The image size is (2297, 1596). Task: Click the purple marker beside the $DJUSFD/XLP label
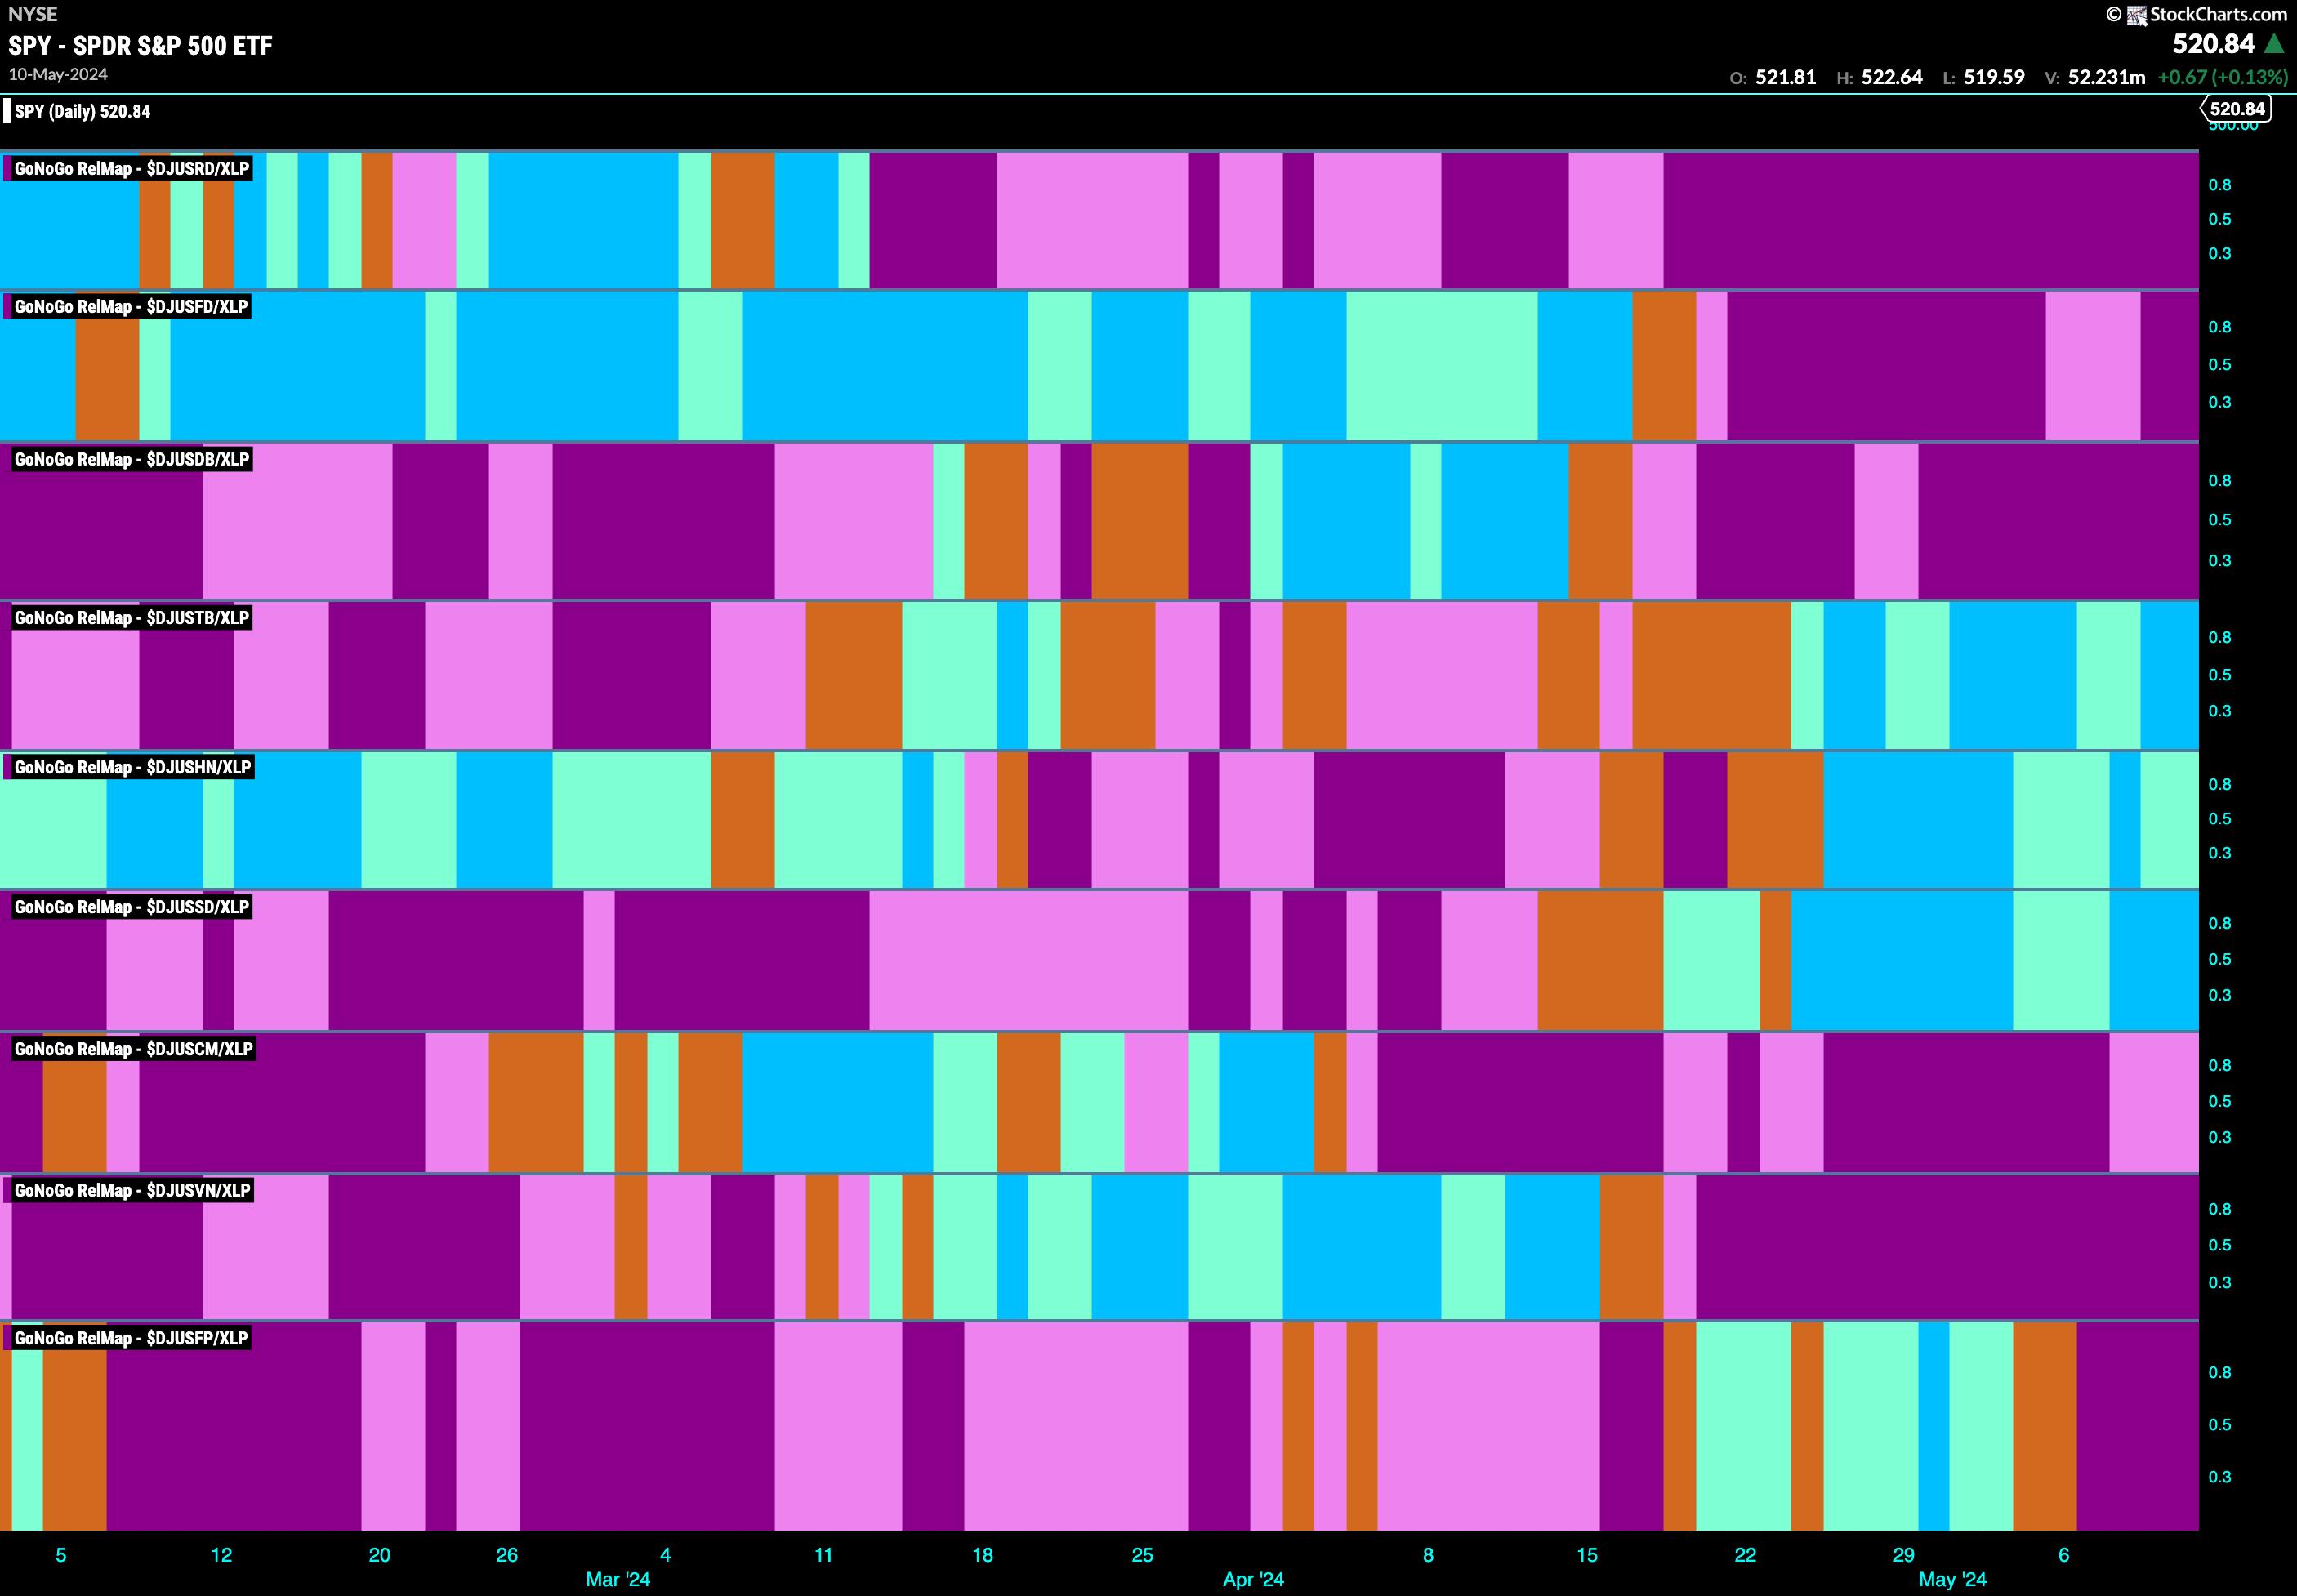8,307
